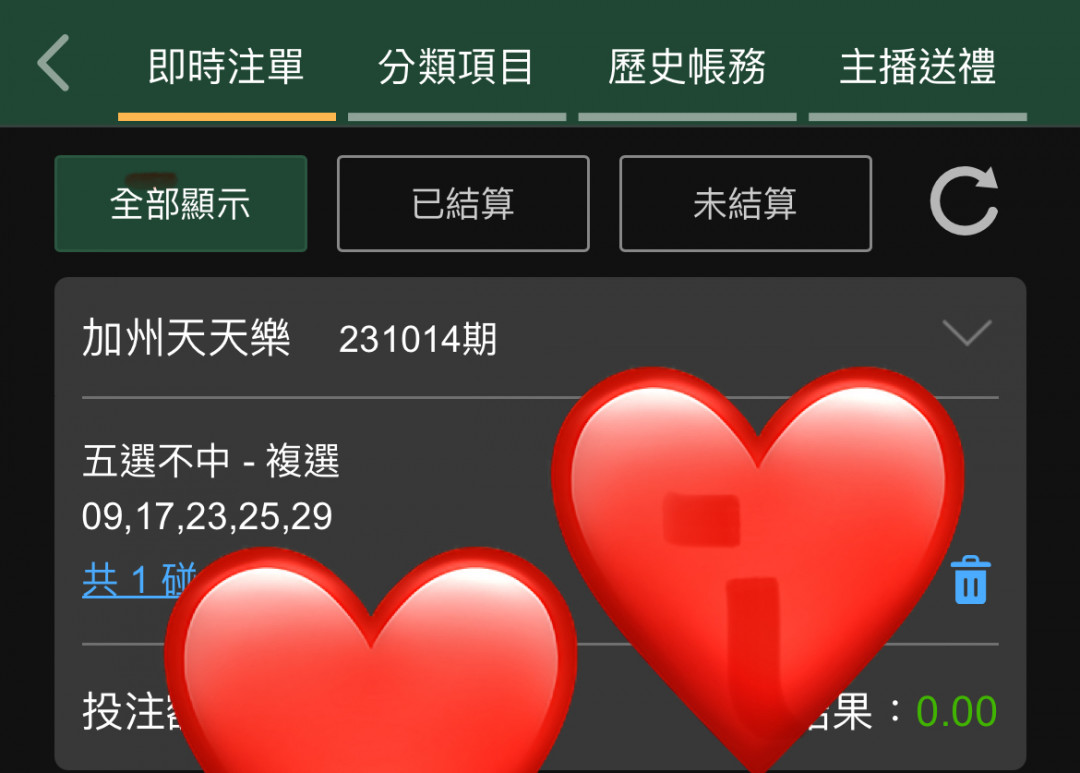Collapse the 加州天天樂 card with chevron
Screen dimensions: 1080x773
[x=967, y=333]
